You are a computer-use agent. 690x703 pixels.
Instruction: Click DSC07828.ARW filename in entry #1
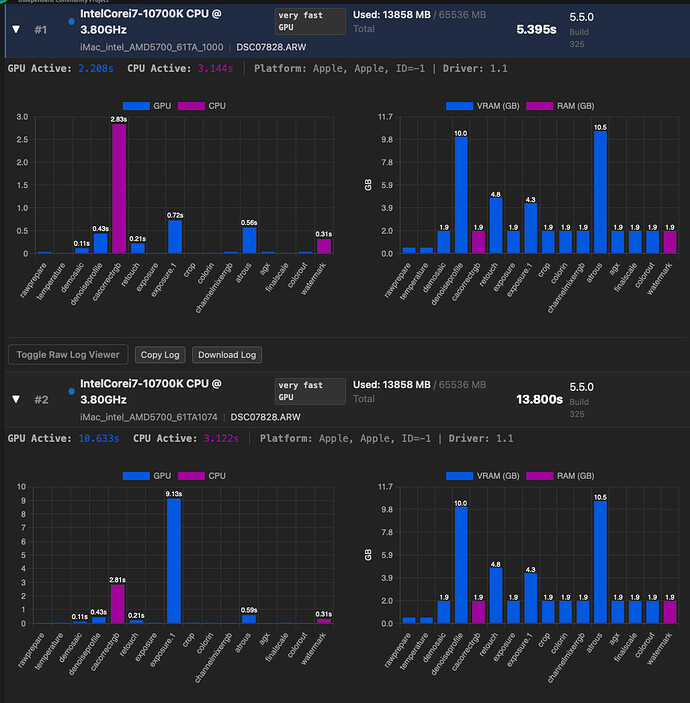(x=271, y=47)
